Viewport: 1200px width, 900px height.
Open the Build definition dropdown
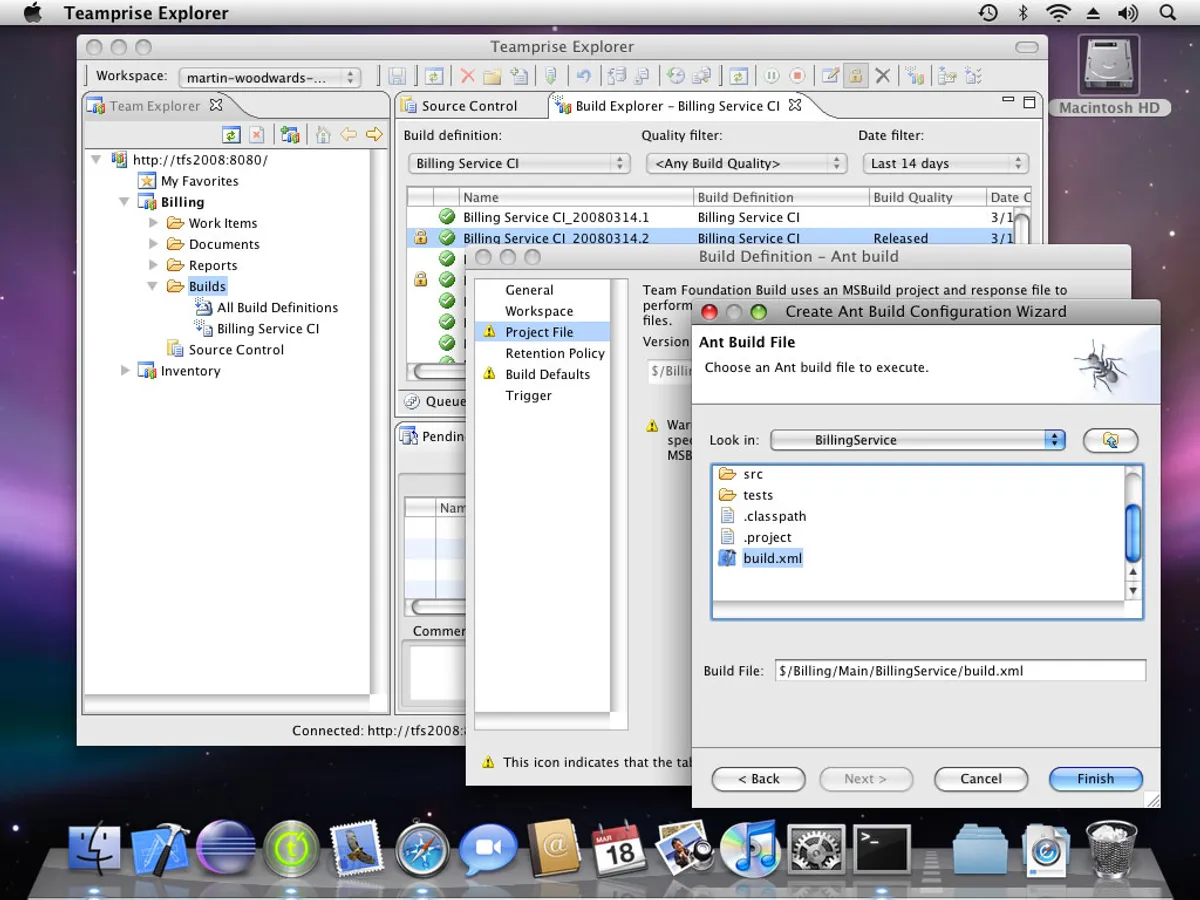tap(518, 163)
